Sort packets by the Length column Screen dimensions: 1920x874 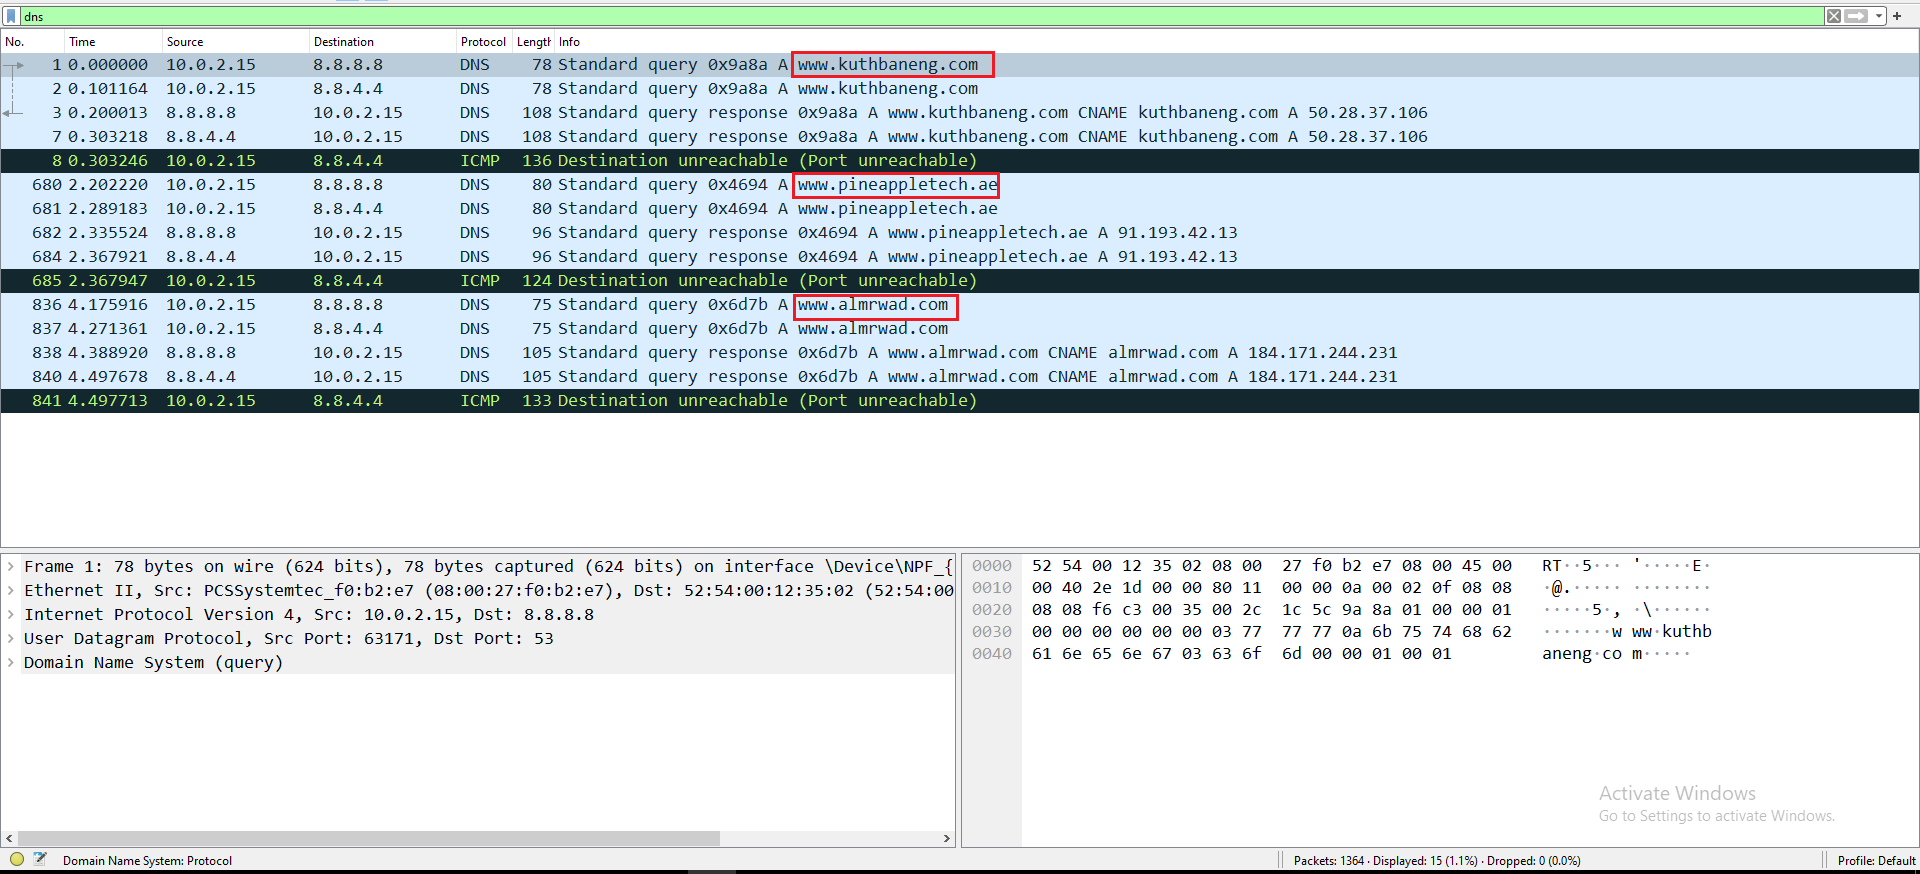(x=533, y=42)
